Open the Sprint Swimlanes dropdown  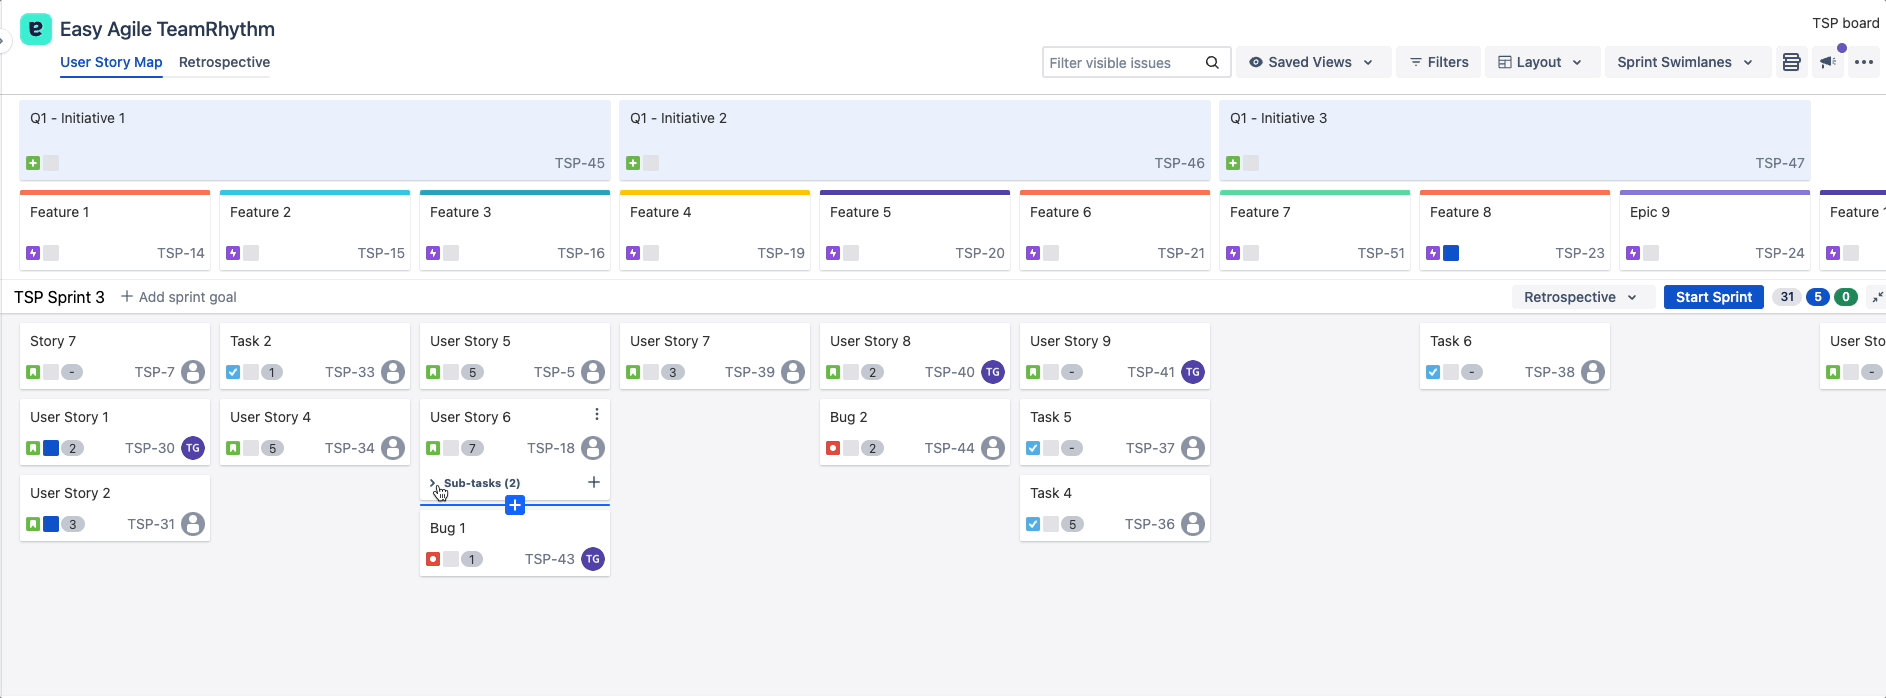coord(1685,62)
